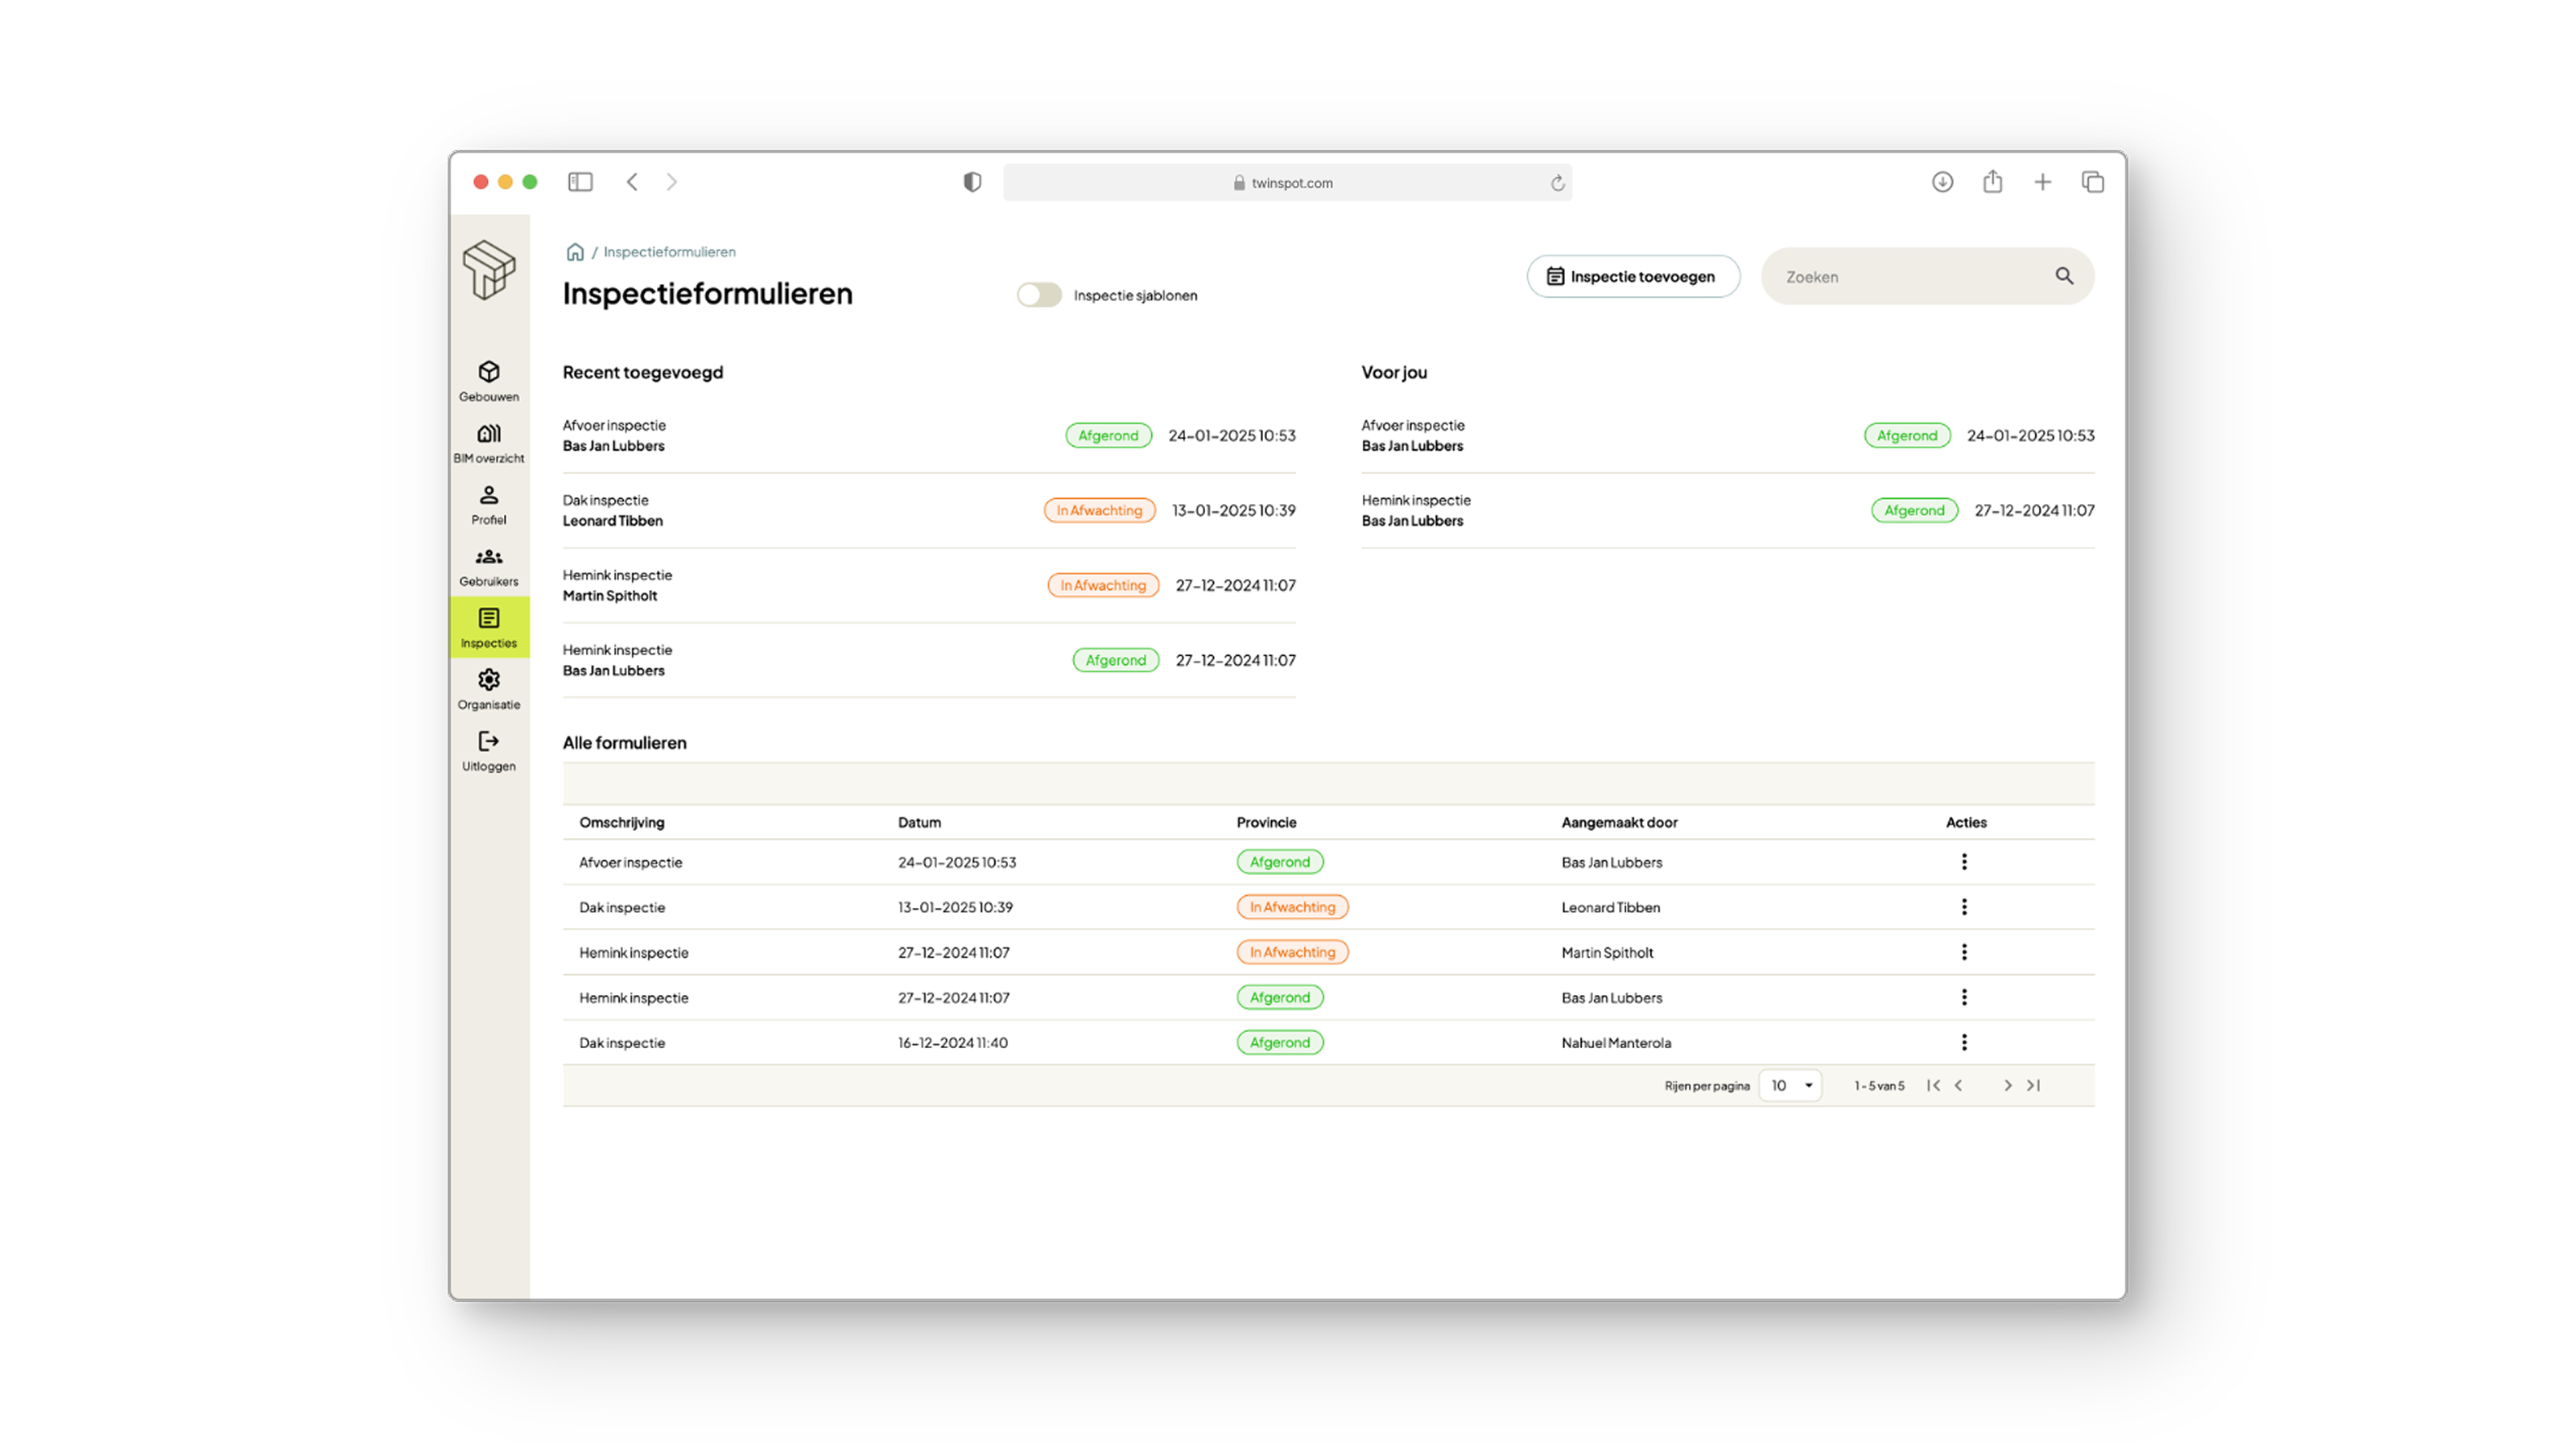The image size is (2576, 1449).
Task: Open Gebruikers section
Action: (489, 567)
